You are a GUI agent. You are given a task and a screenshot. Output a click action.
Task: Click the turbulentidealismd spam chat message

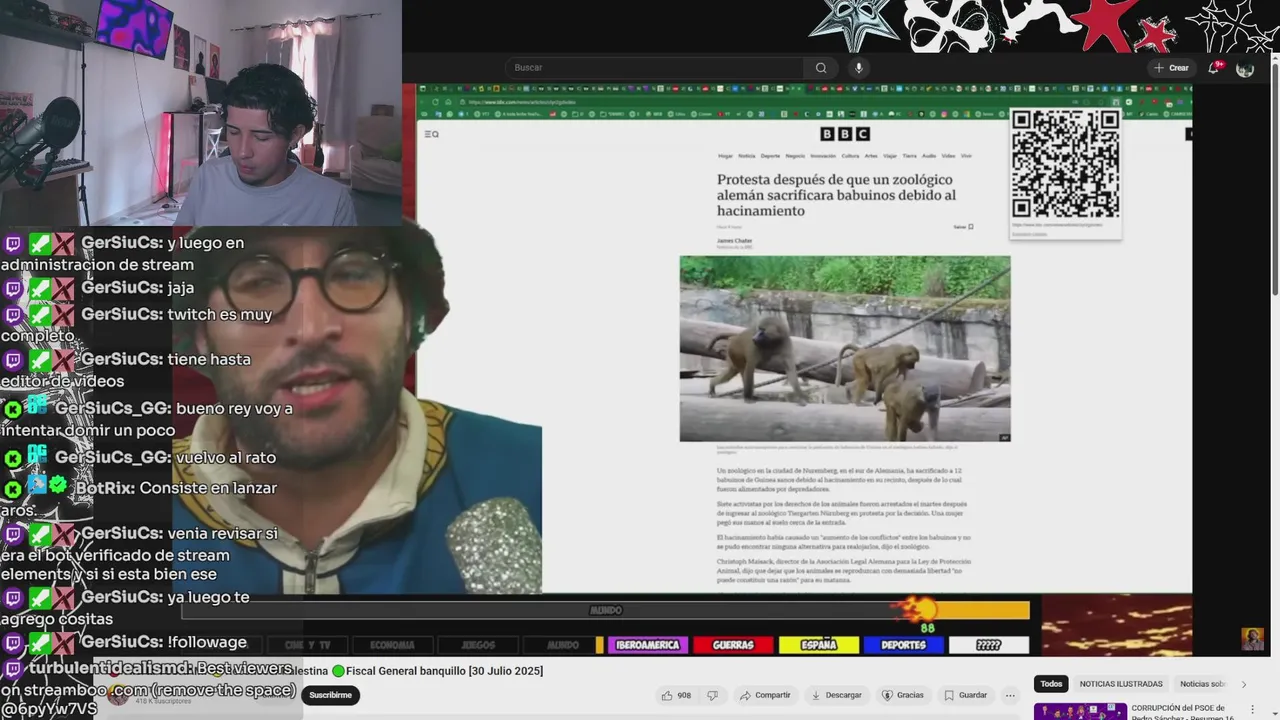(x=150, y=689)
